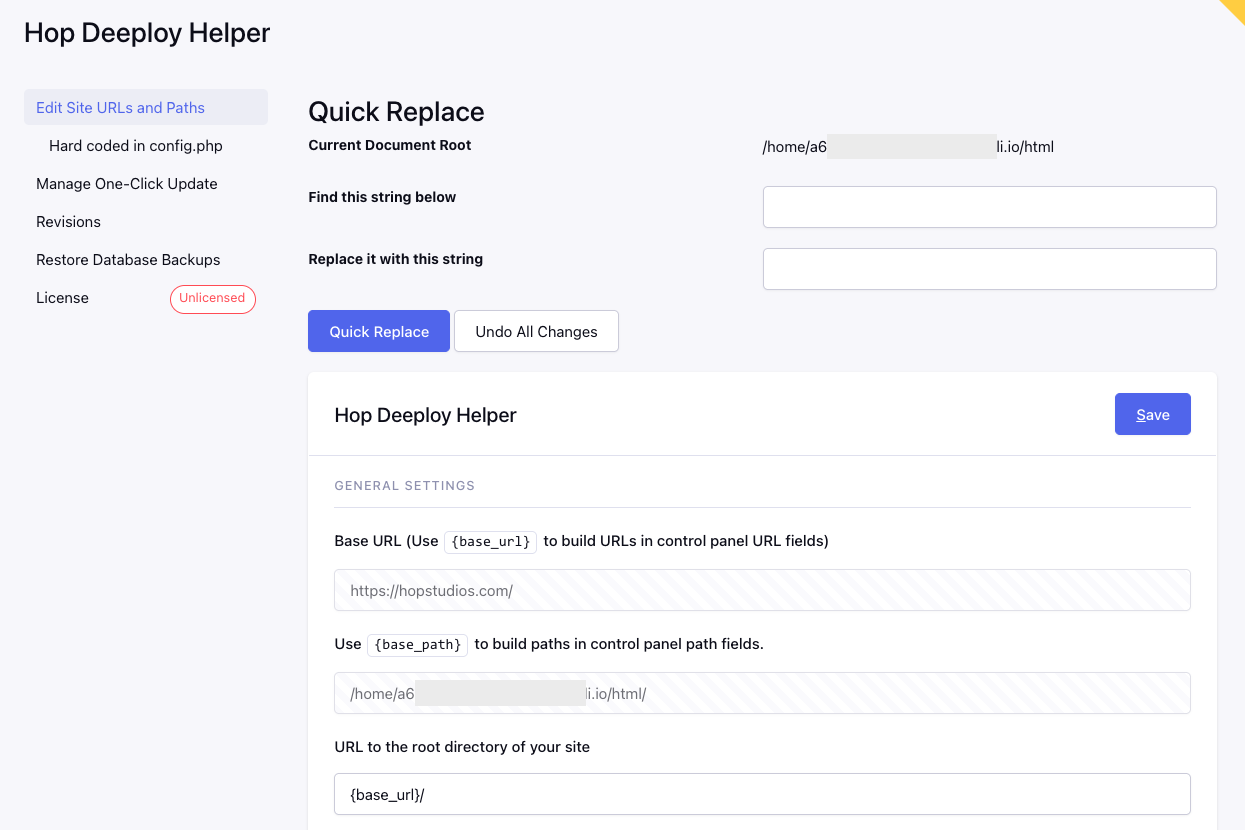Click the {base_url} code snippet chip
Viewport: 1245px width, 830px height.
(x=490, y=541)
